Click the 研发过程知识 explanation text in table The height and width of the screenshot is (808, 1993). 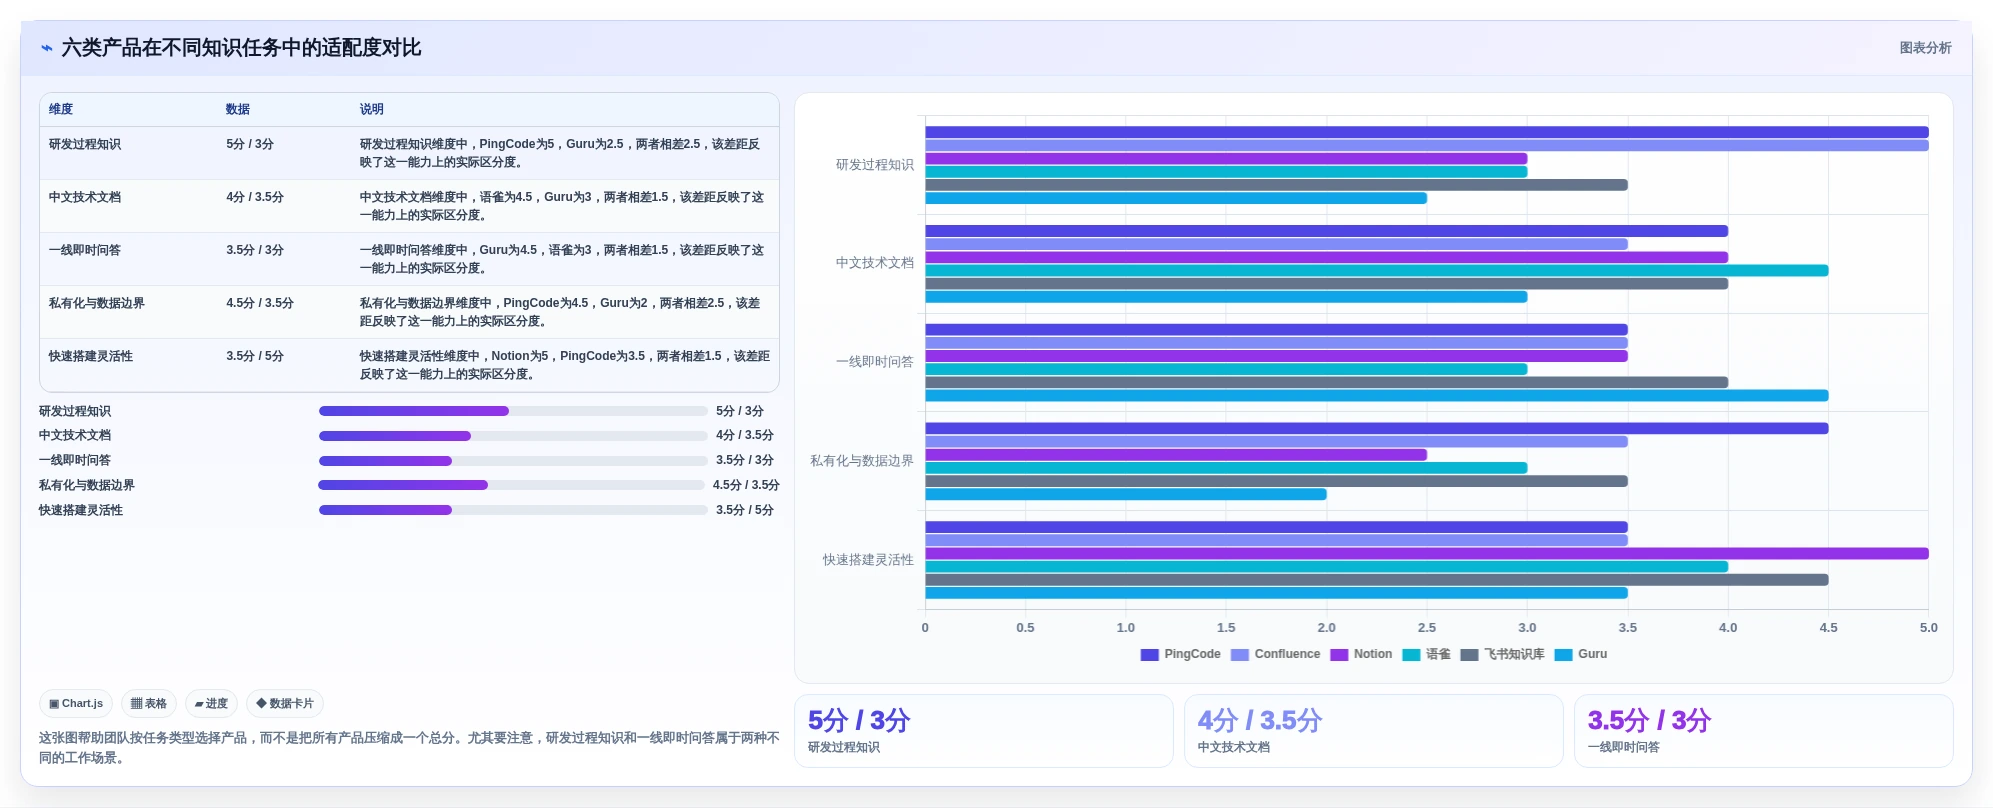click(560, 153)
